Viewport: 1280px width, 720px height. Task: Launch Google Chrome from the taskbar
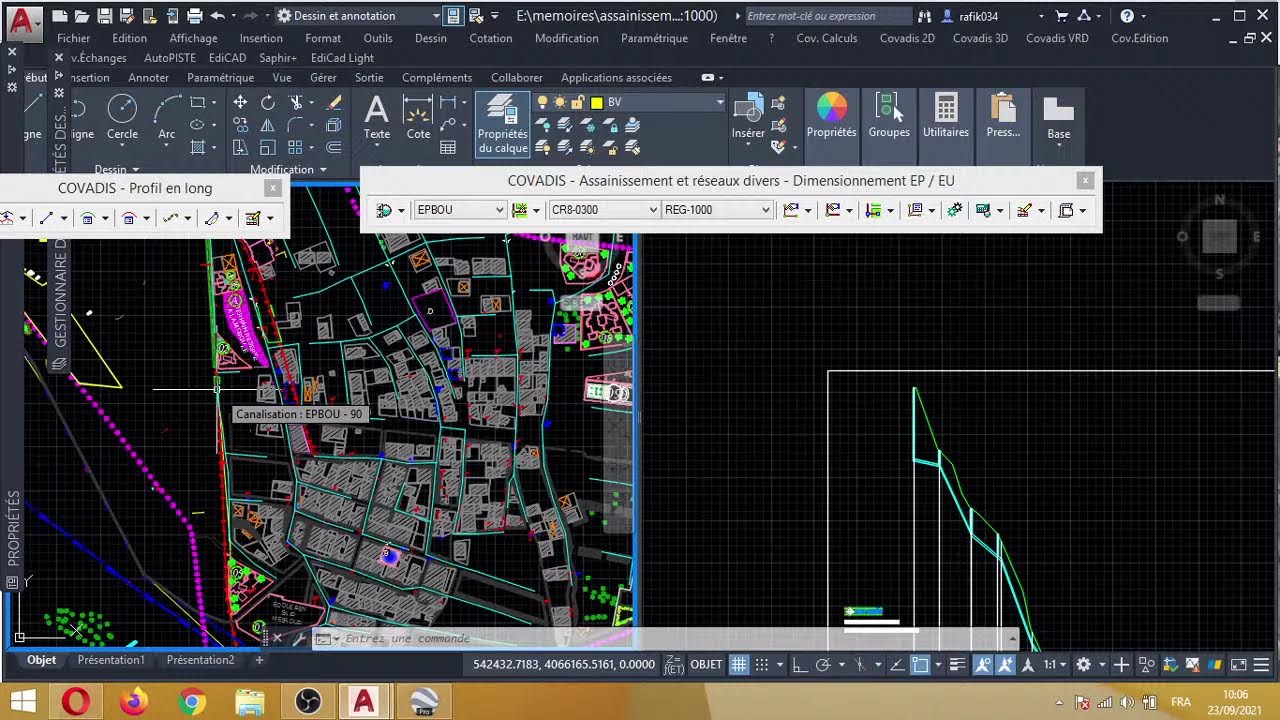192,702
